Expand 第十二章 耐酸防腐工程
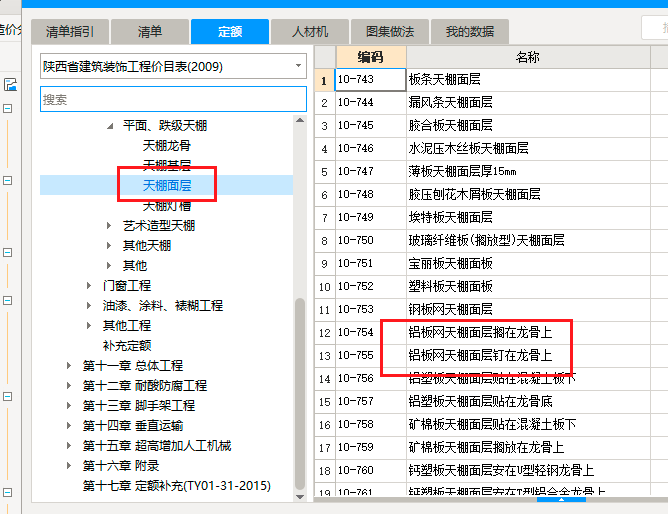668x514 pixels. pos(69,385)
